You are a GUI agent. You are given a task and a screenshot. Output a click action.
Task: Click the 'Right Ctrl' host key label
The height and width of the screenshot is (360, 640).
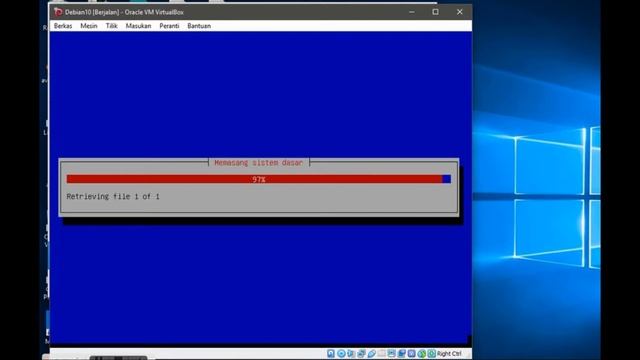click(449, 353)
